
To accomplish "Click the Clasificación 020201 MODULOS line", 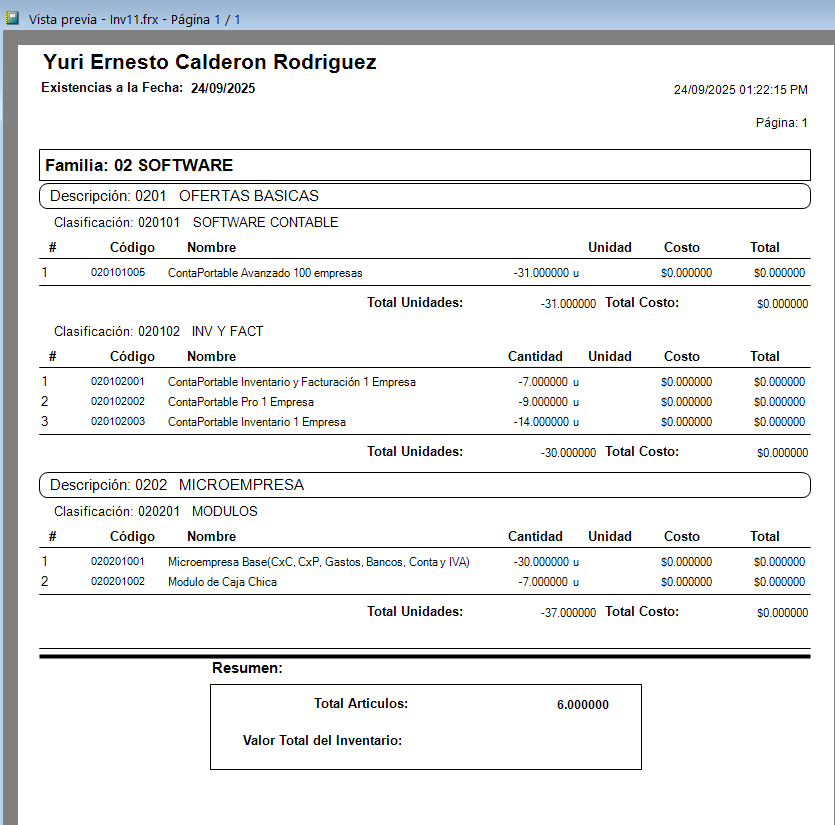I will tap(155, 511).
